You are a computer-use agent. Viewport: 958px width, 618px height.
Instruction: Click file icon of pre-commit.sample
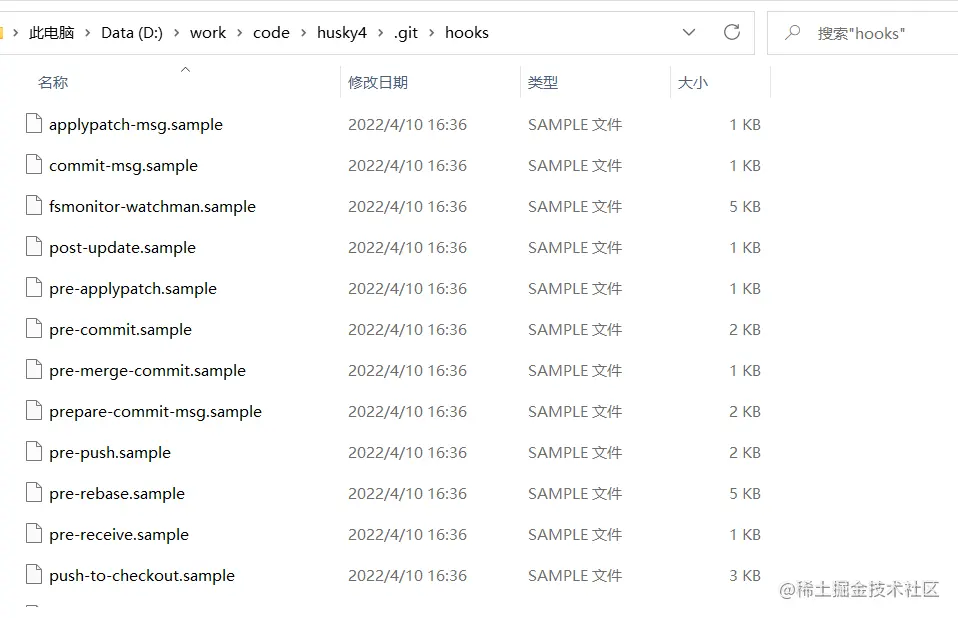pyautogui.click(x=34, y=329)
